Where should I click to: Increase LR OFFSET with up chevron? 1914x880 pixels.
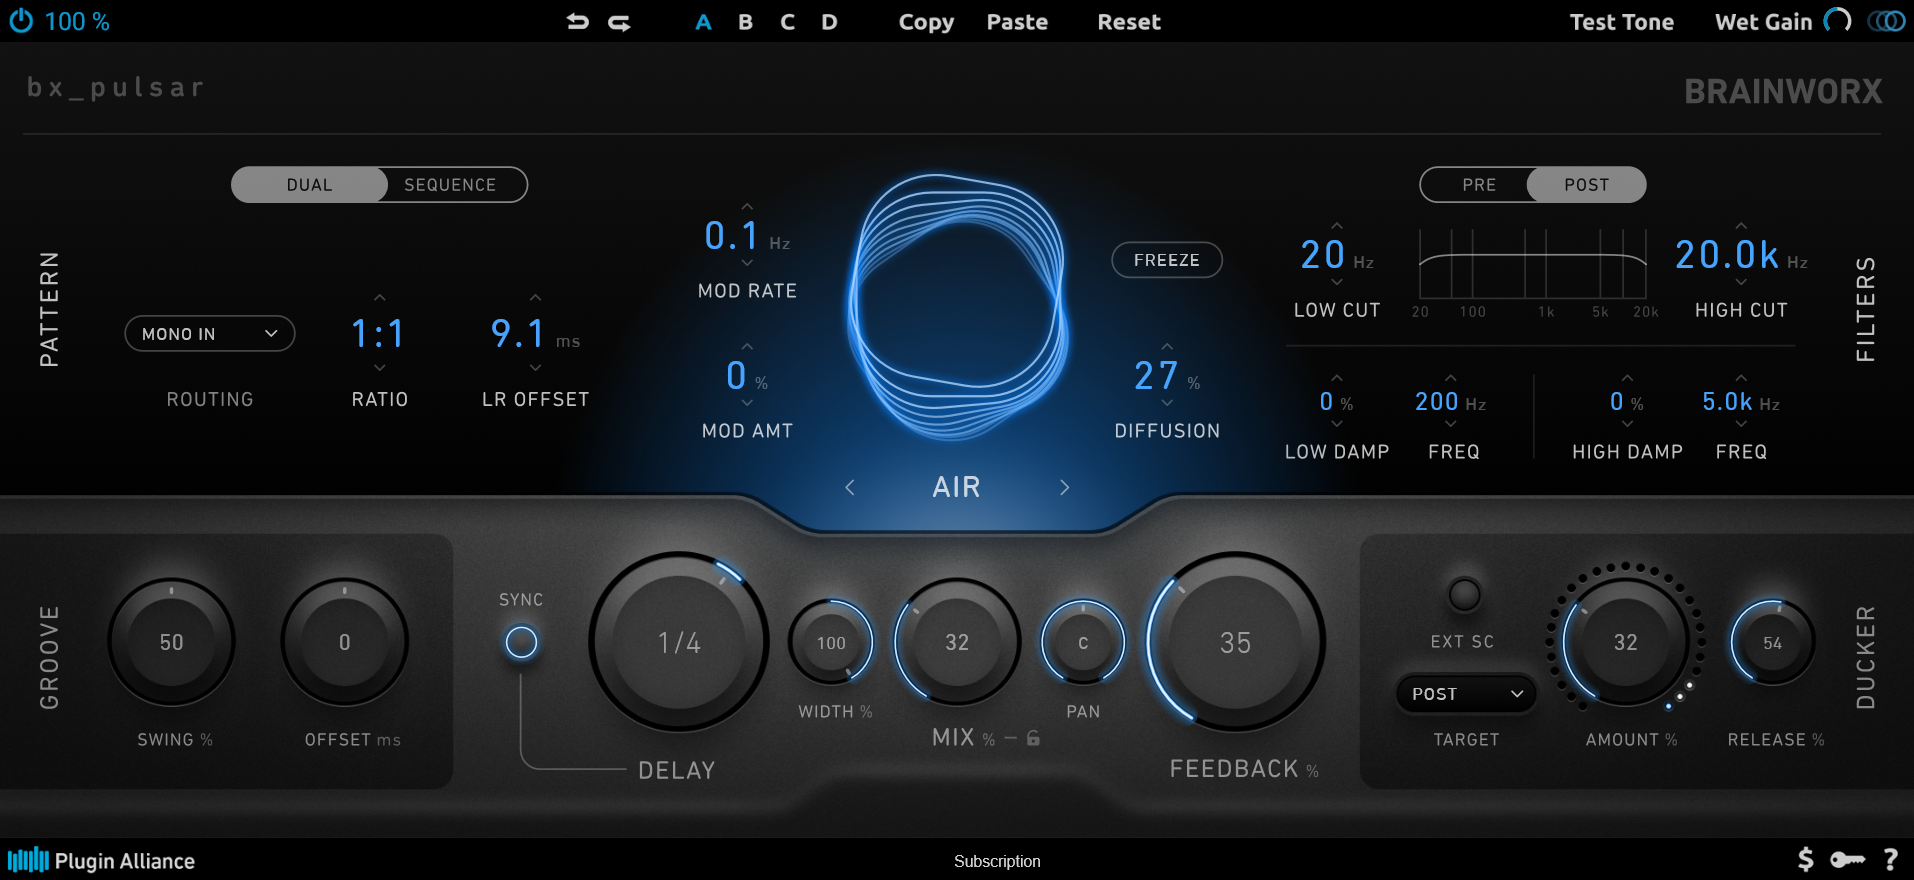pos(536,298)
